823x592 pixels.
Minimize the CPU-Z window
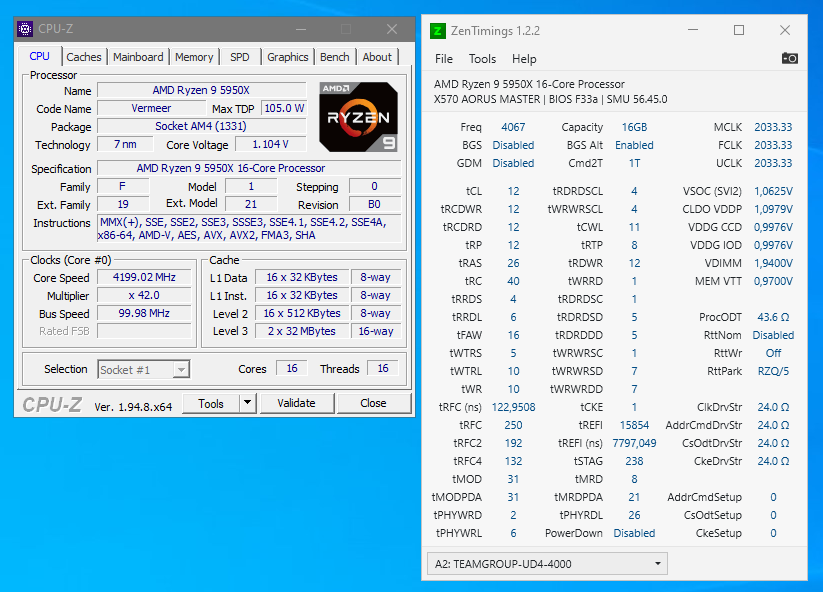tap(301, 29)
